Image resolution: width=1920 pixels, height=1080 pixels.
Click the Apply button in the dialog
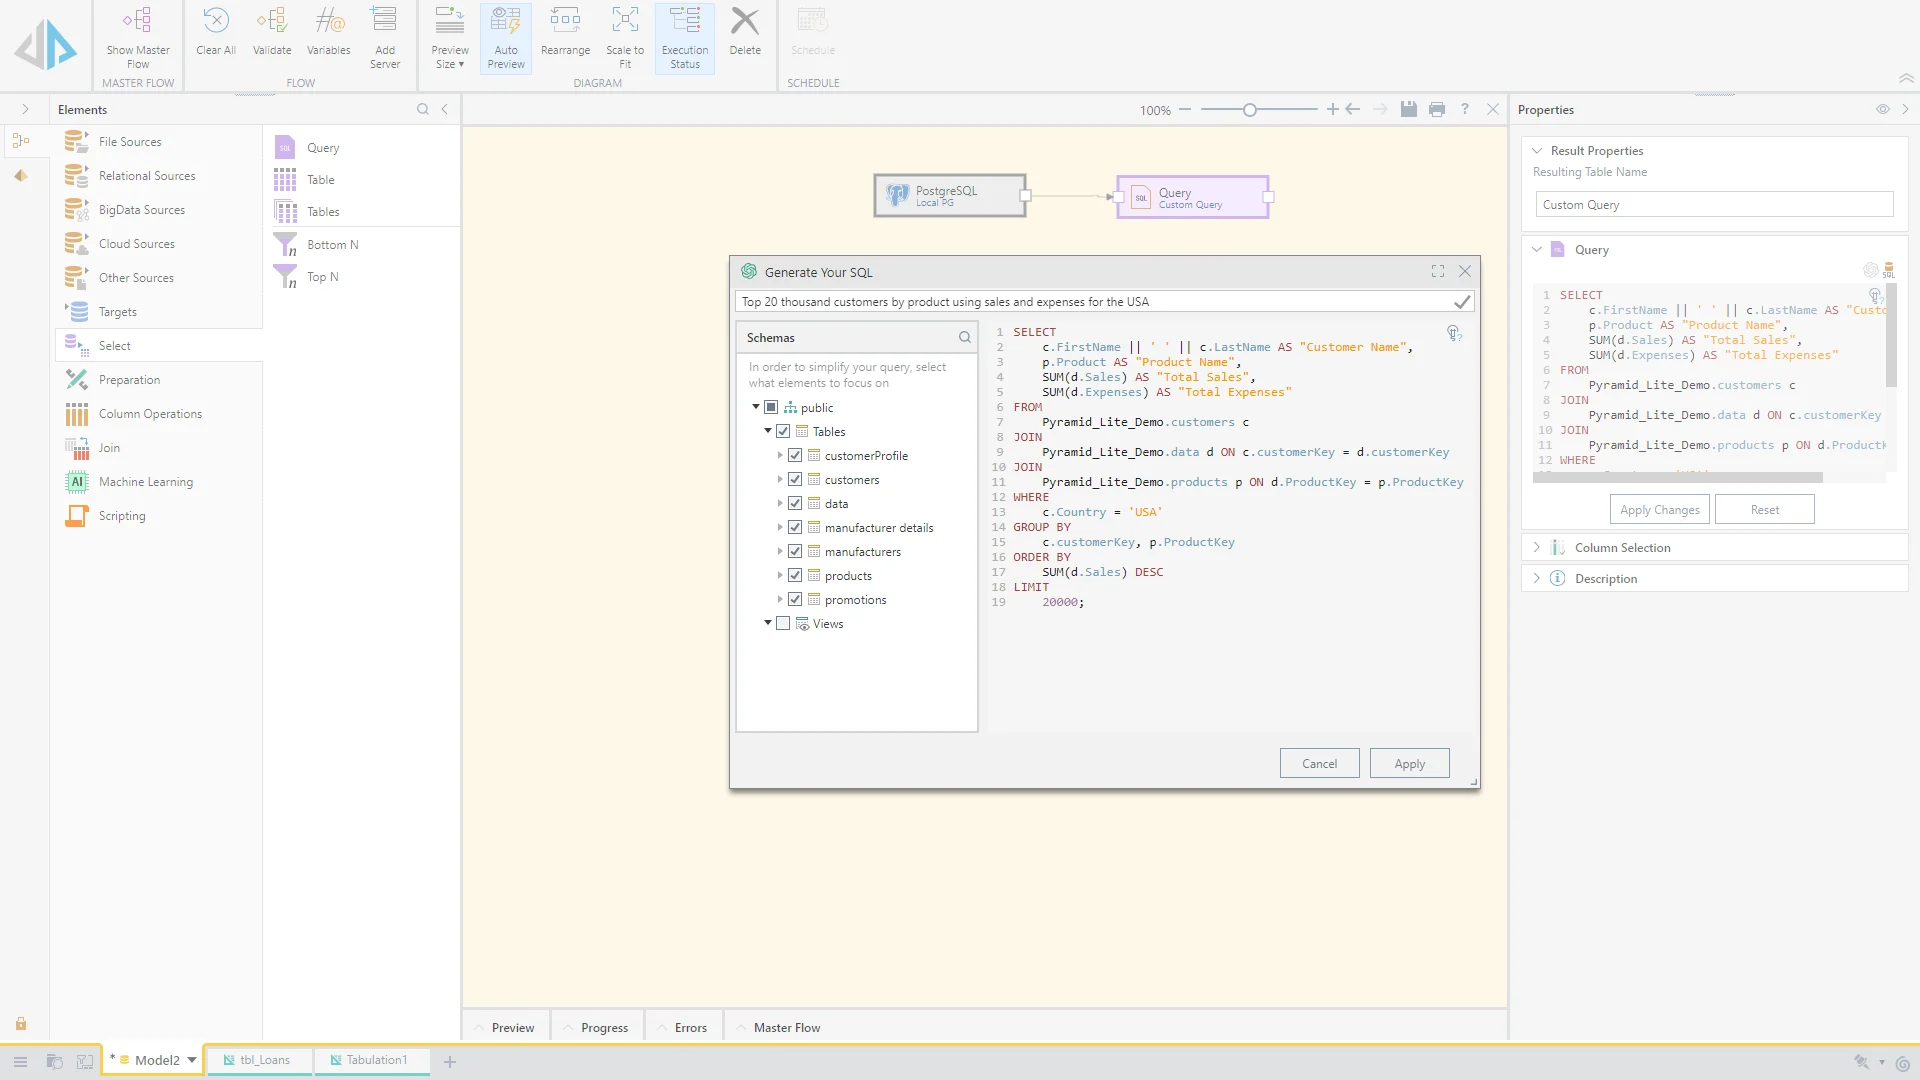pos(1409,764)
